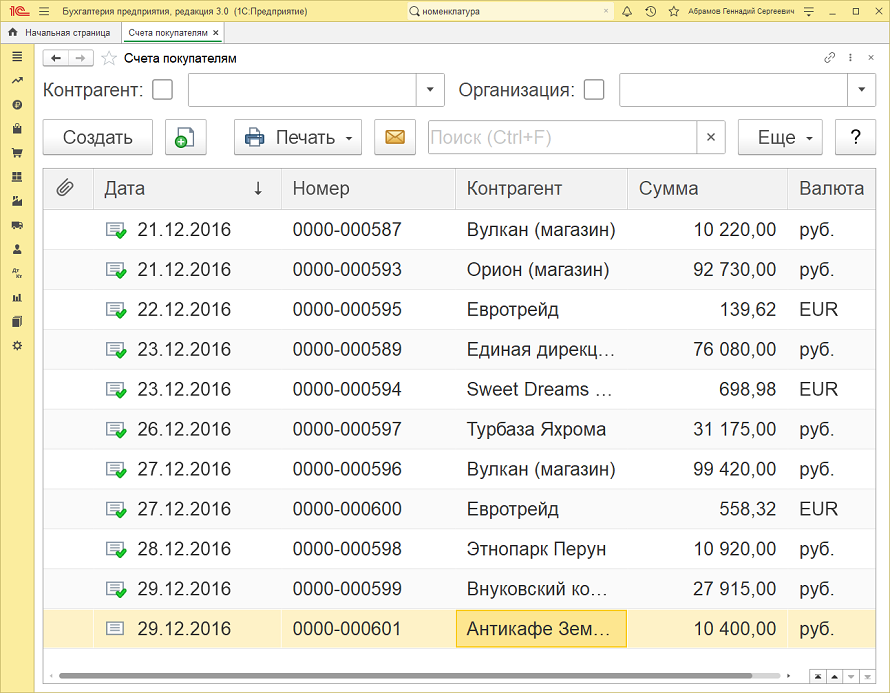Toggle Организация filter checkbox
The height and width of the screenshot is (693, 890).
click(x=594, y=90)
